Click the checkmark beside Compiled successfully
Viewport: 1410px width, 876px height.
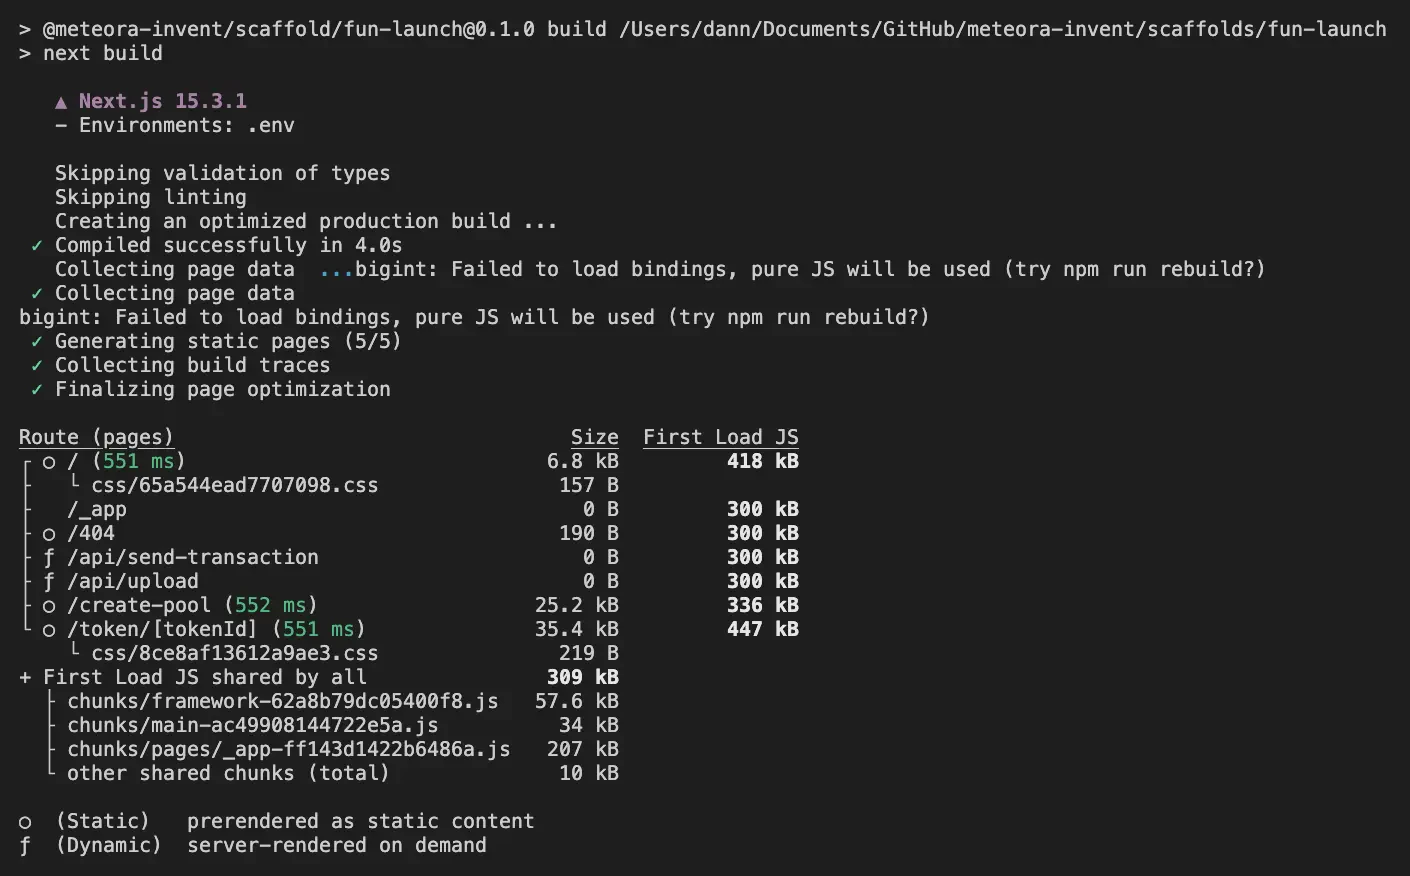pyautogui.click(x=37, y=246)
